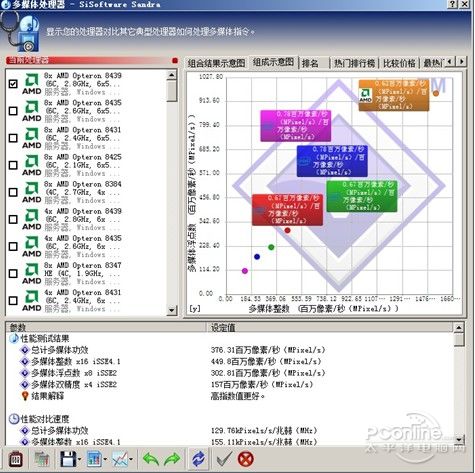This screenshot has width=475, height=473.
Task: Click the AMD logo of 8x Opteron 8439
Action: click(x=32, y=84)
